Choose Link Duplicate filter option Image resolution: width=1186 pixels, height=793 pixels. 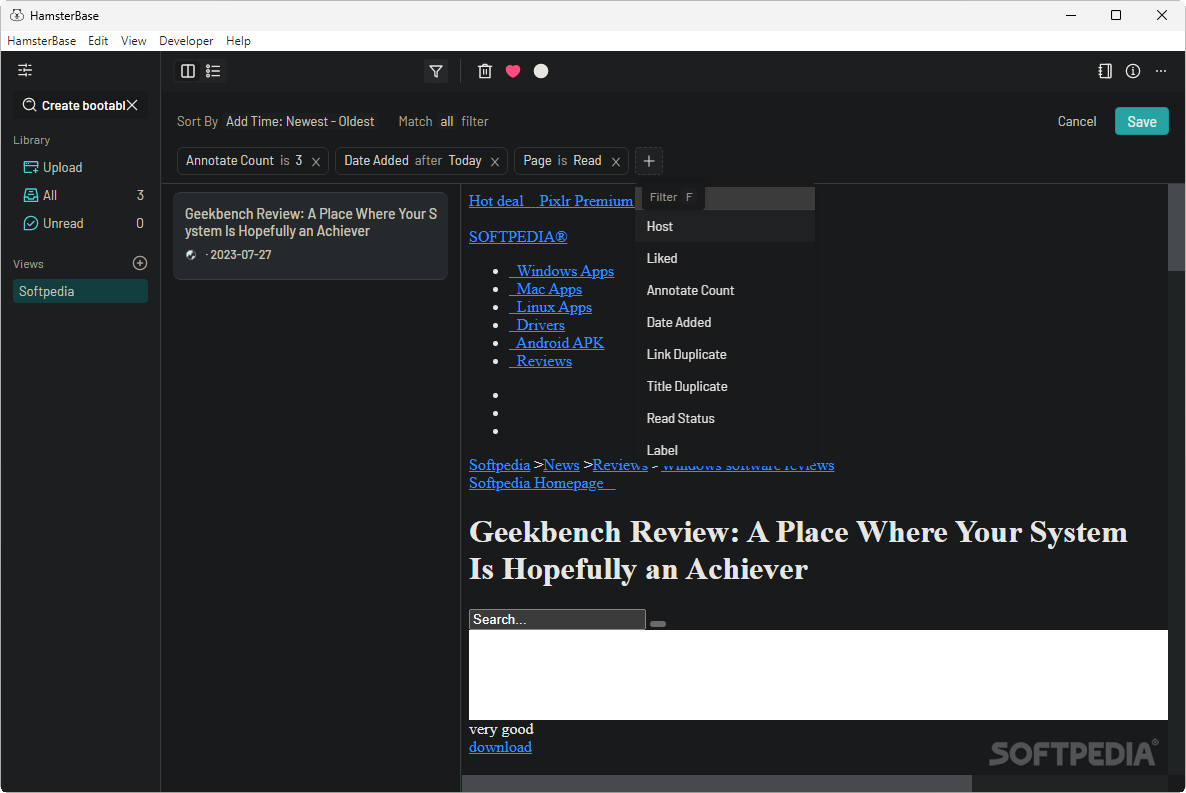pos(725,354)
